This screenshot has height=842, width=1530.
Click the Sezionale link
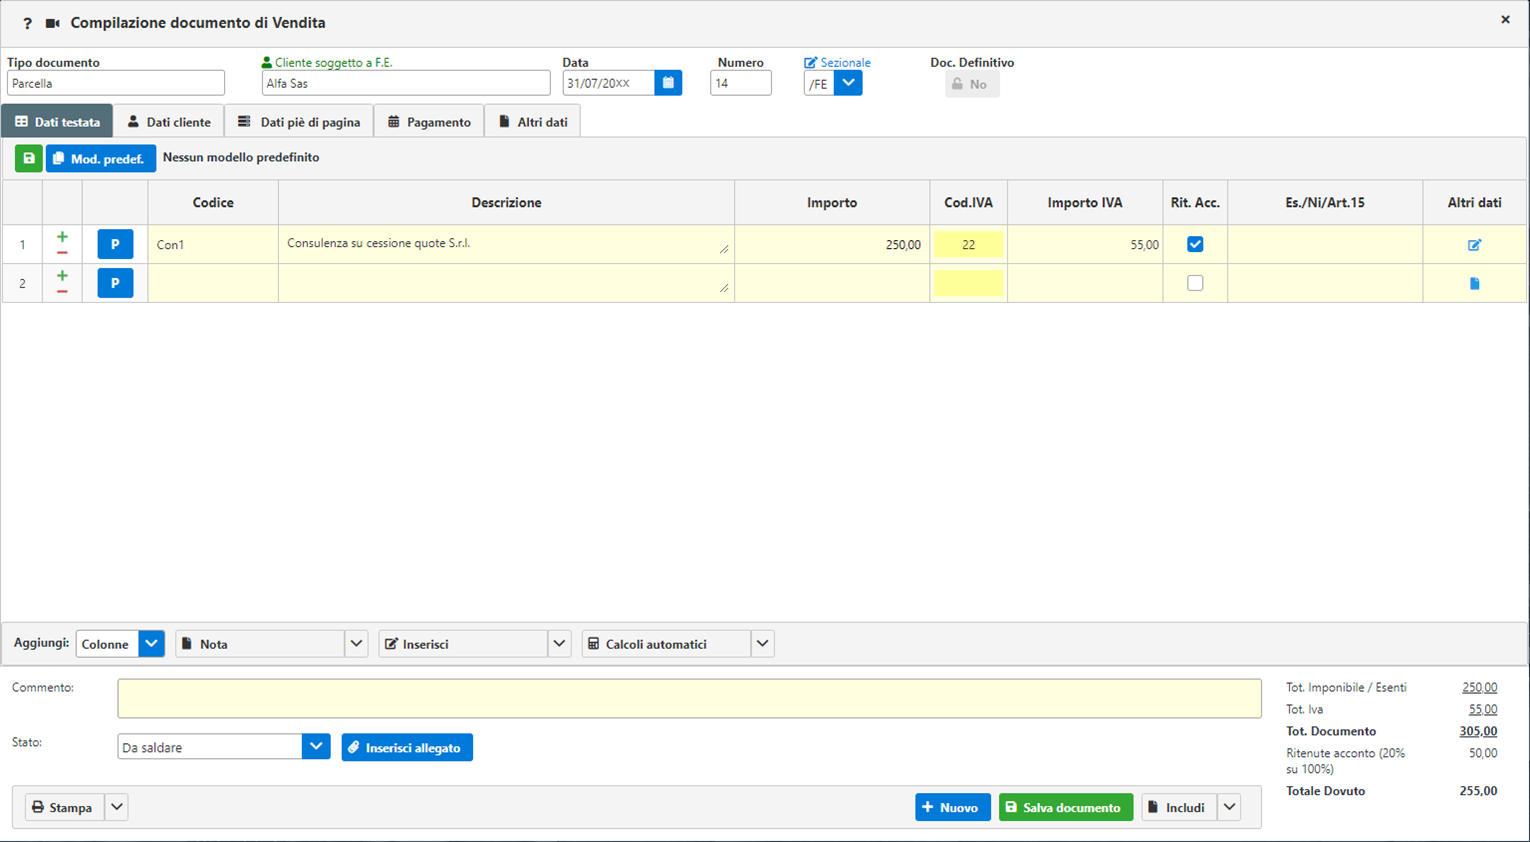click(x=845, y=62)
